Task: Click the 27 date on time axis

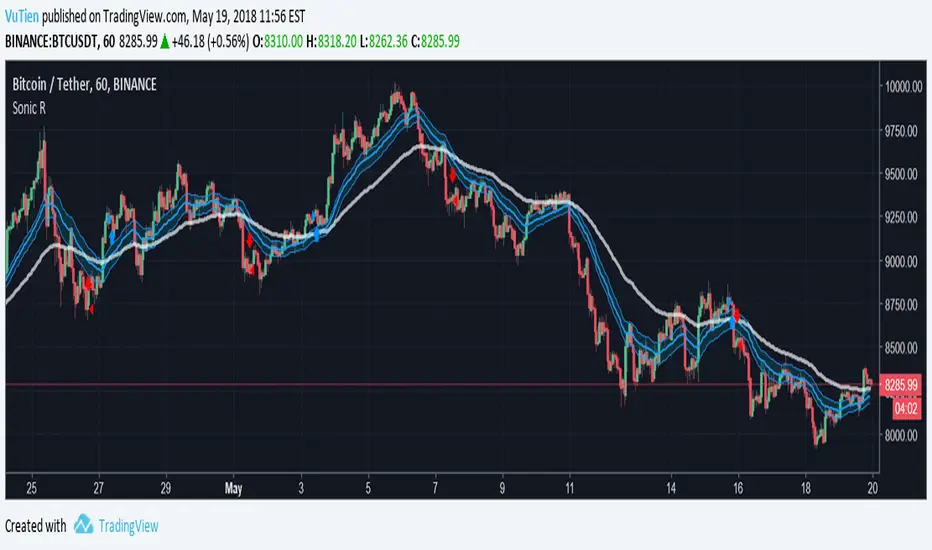Action: [98, 488]
